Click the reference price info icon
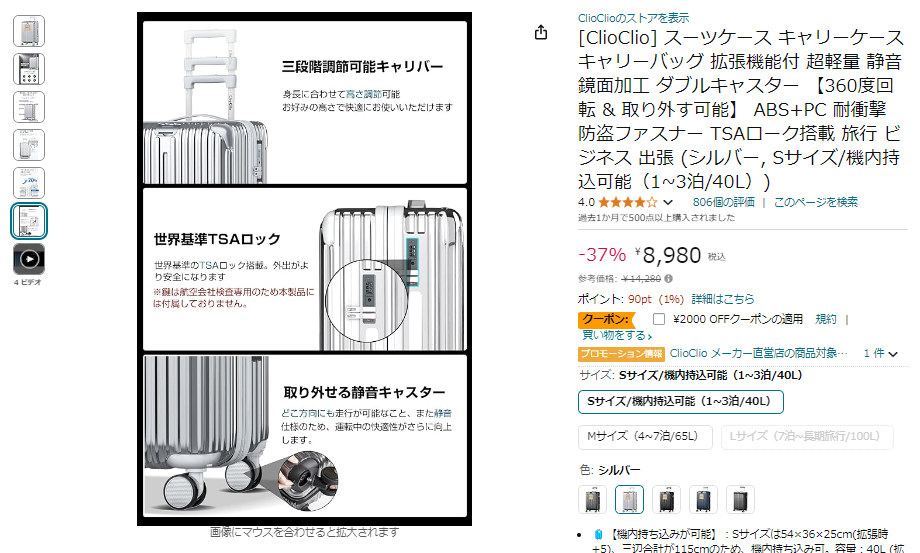The image size is (920, 553). coord(668,279)
